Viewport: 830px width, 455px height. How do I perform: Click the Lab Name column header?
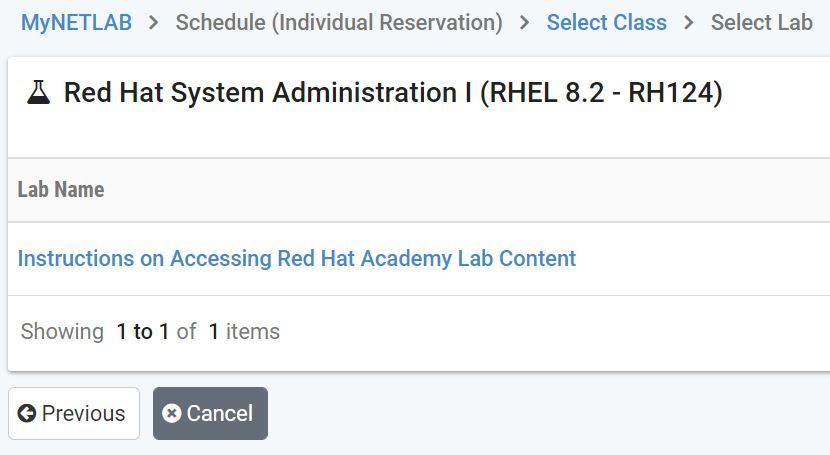click(x=61, y=189)
